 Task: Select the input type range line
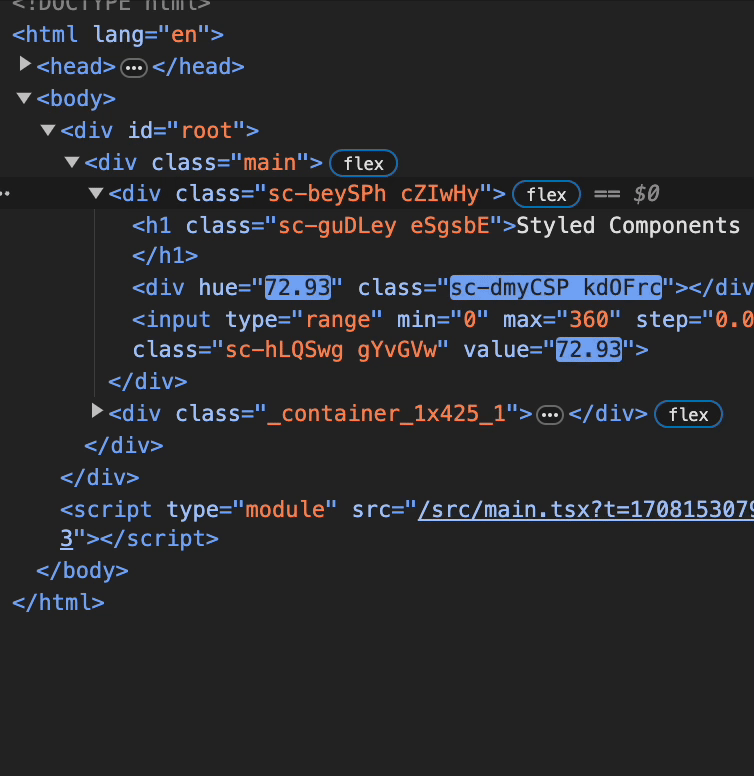click(443, 320)
